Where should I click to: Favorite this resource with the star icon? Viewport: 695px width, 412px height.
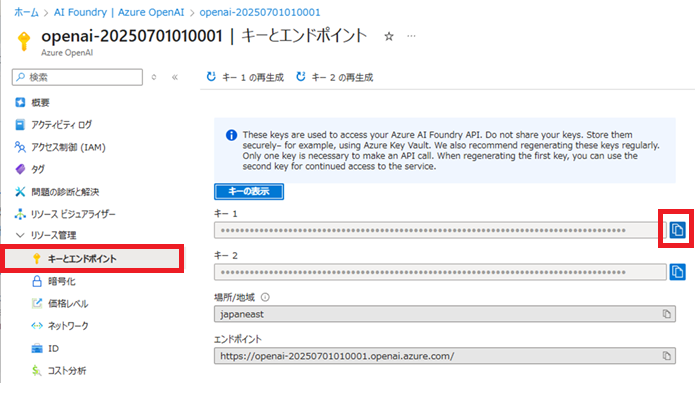[x=389, y=36]
